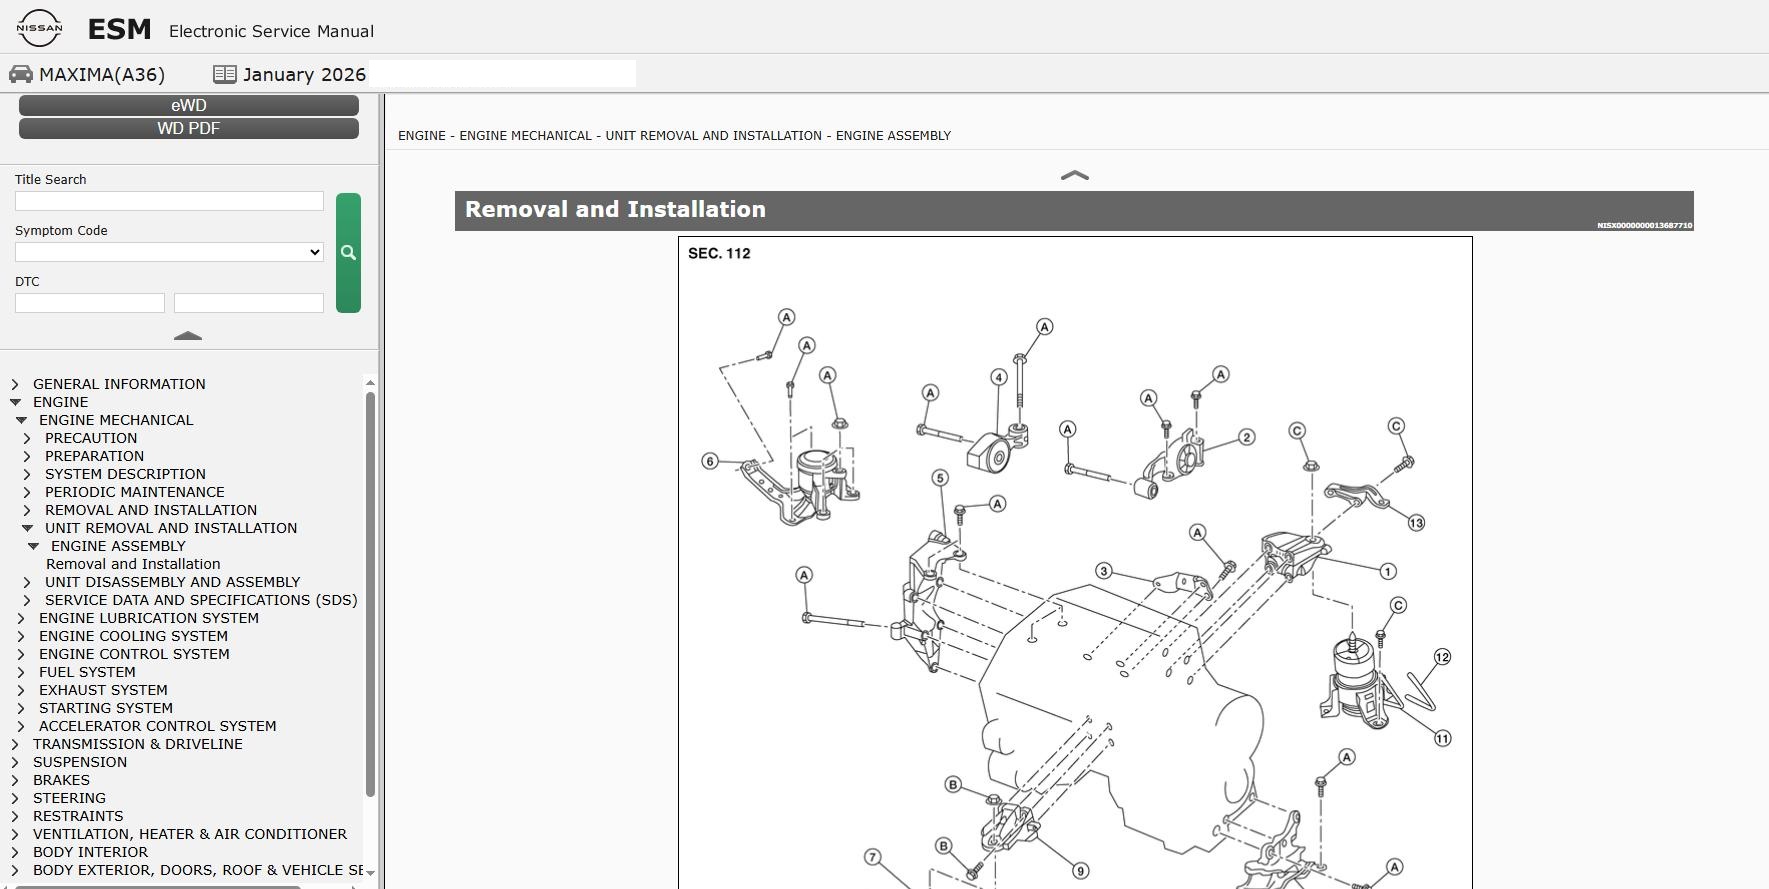Collapse the search panel with up arrow
Image resolution: width=1769 pixels, height=889 pixels.
coord(188,336)
